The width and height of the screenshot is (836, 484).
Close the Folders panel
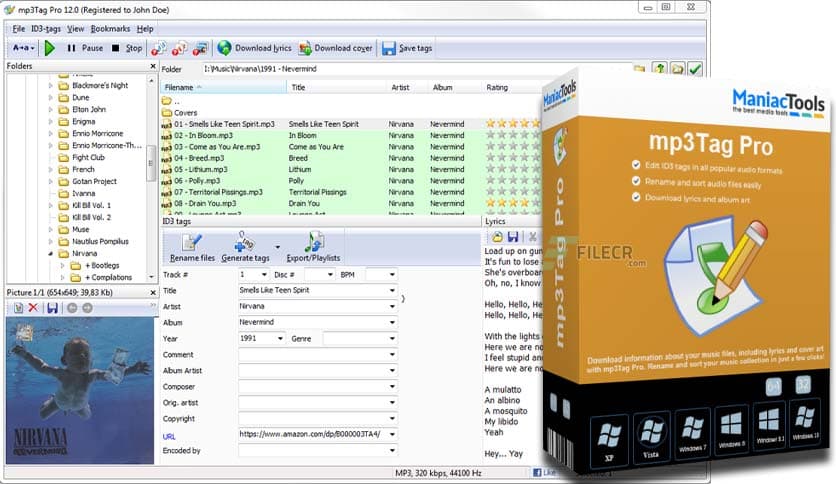(x=153, y=66)
